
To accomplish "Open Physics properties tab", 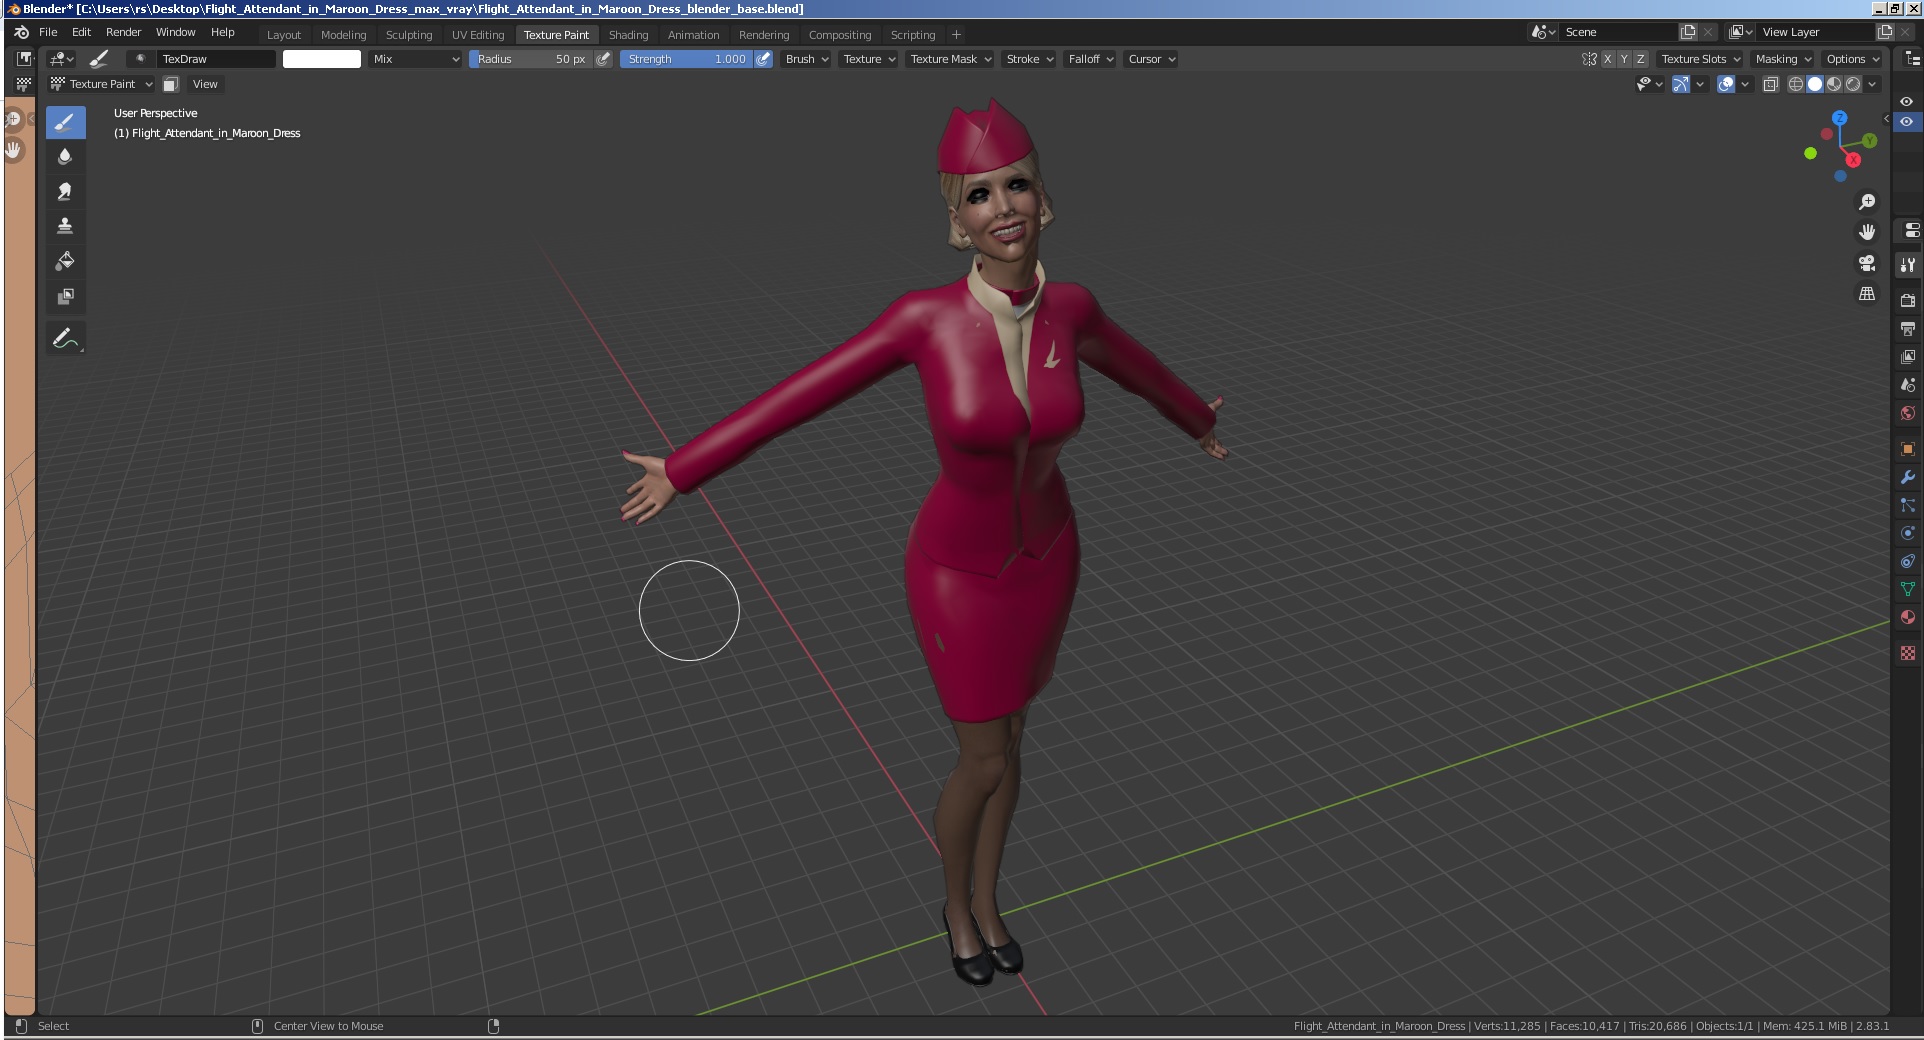I will 1908,533.
